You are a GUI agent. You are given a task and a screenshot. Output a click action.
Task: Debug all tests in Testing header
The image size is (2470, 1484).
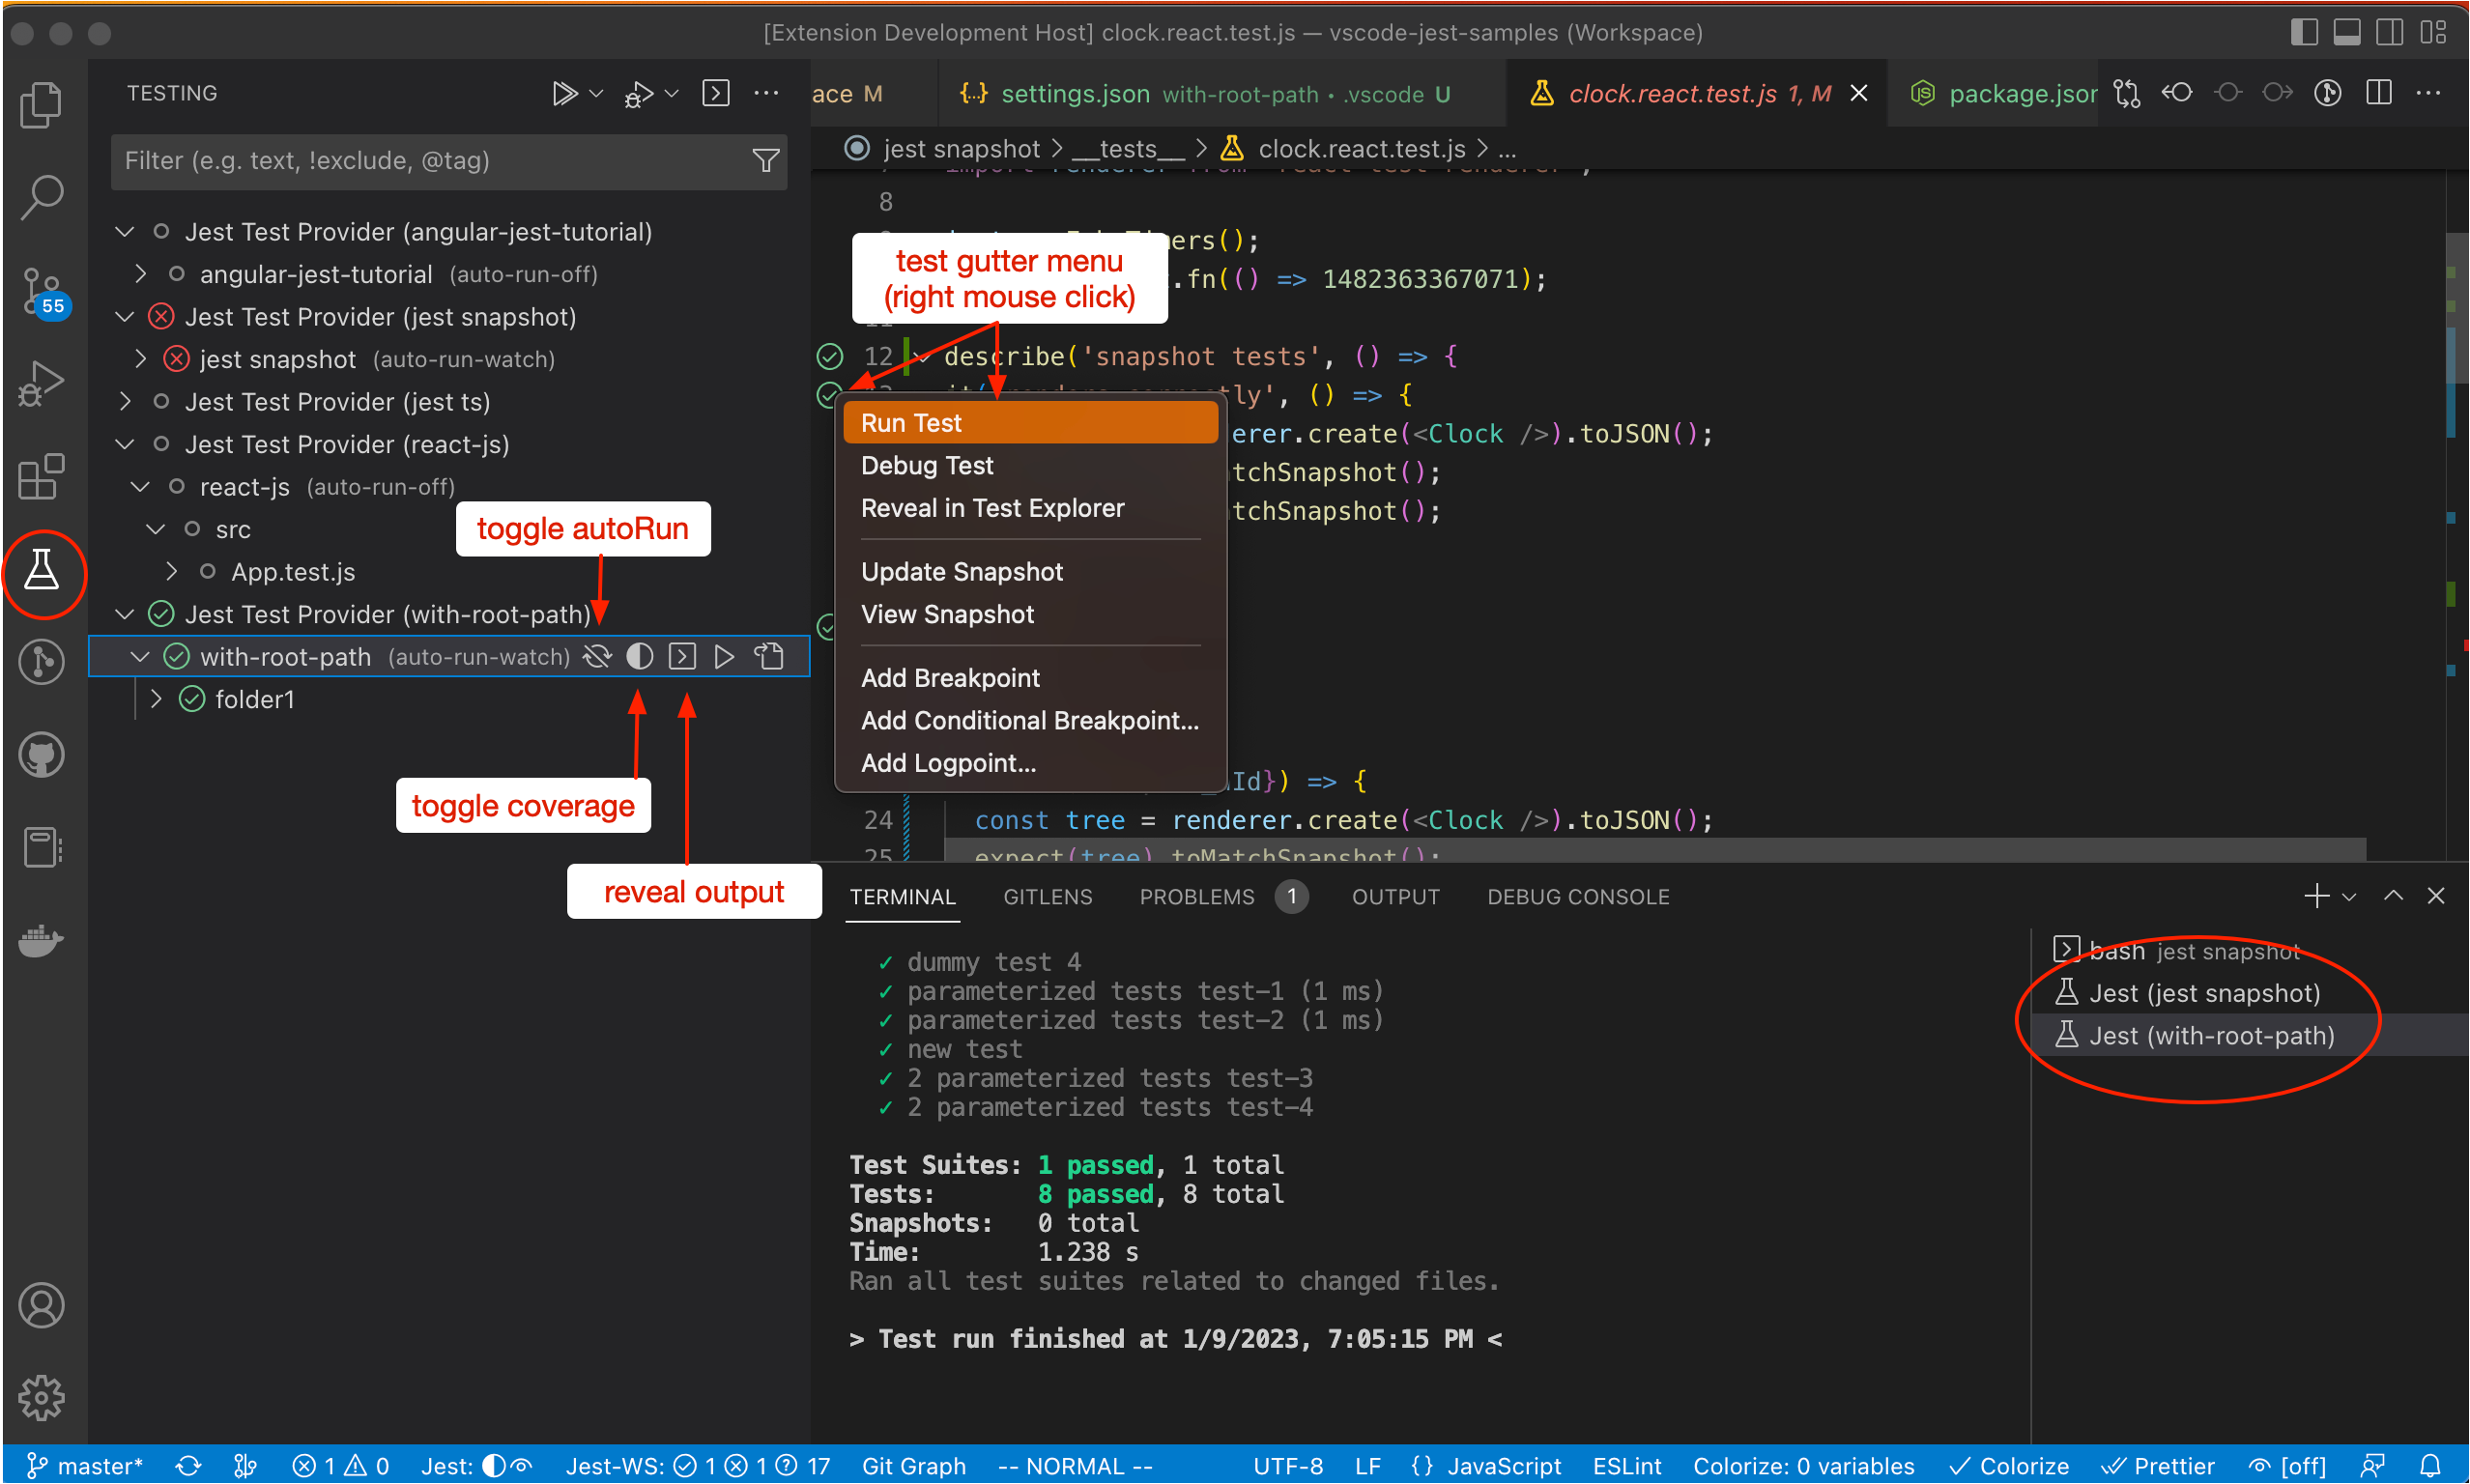638,94
